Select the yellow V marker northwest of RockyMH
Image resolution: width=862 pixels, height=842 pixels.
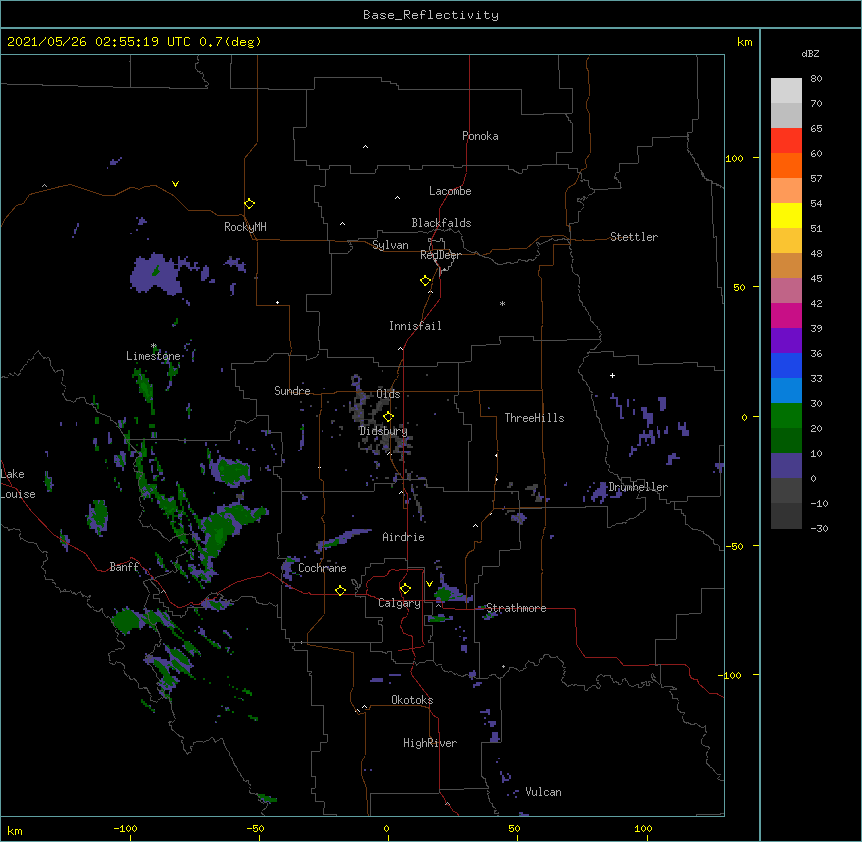point(175,184)
